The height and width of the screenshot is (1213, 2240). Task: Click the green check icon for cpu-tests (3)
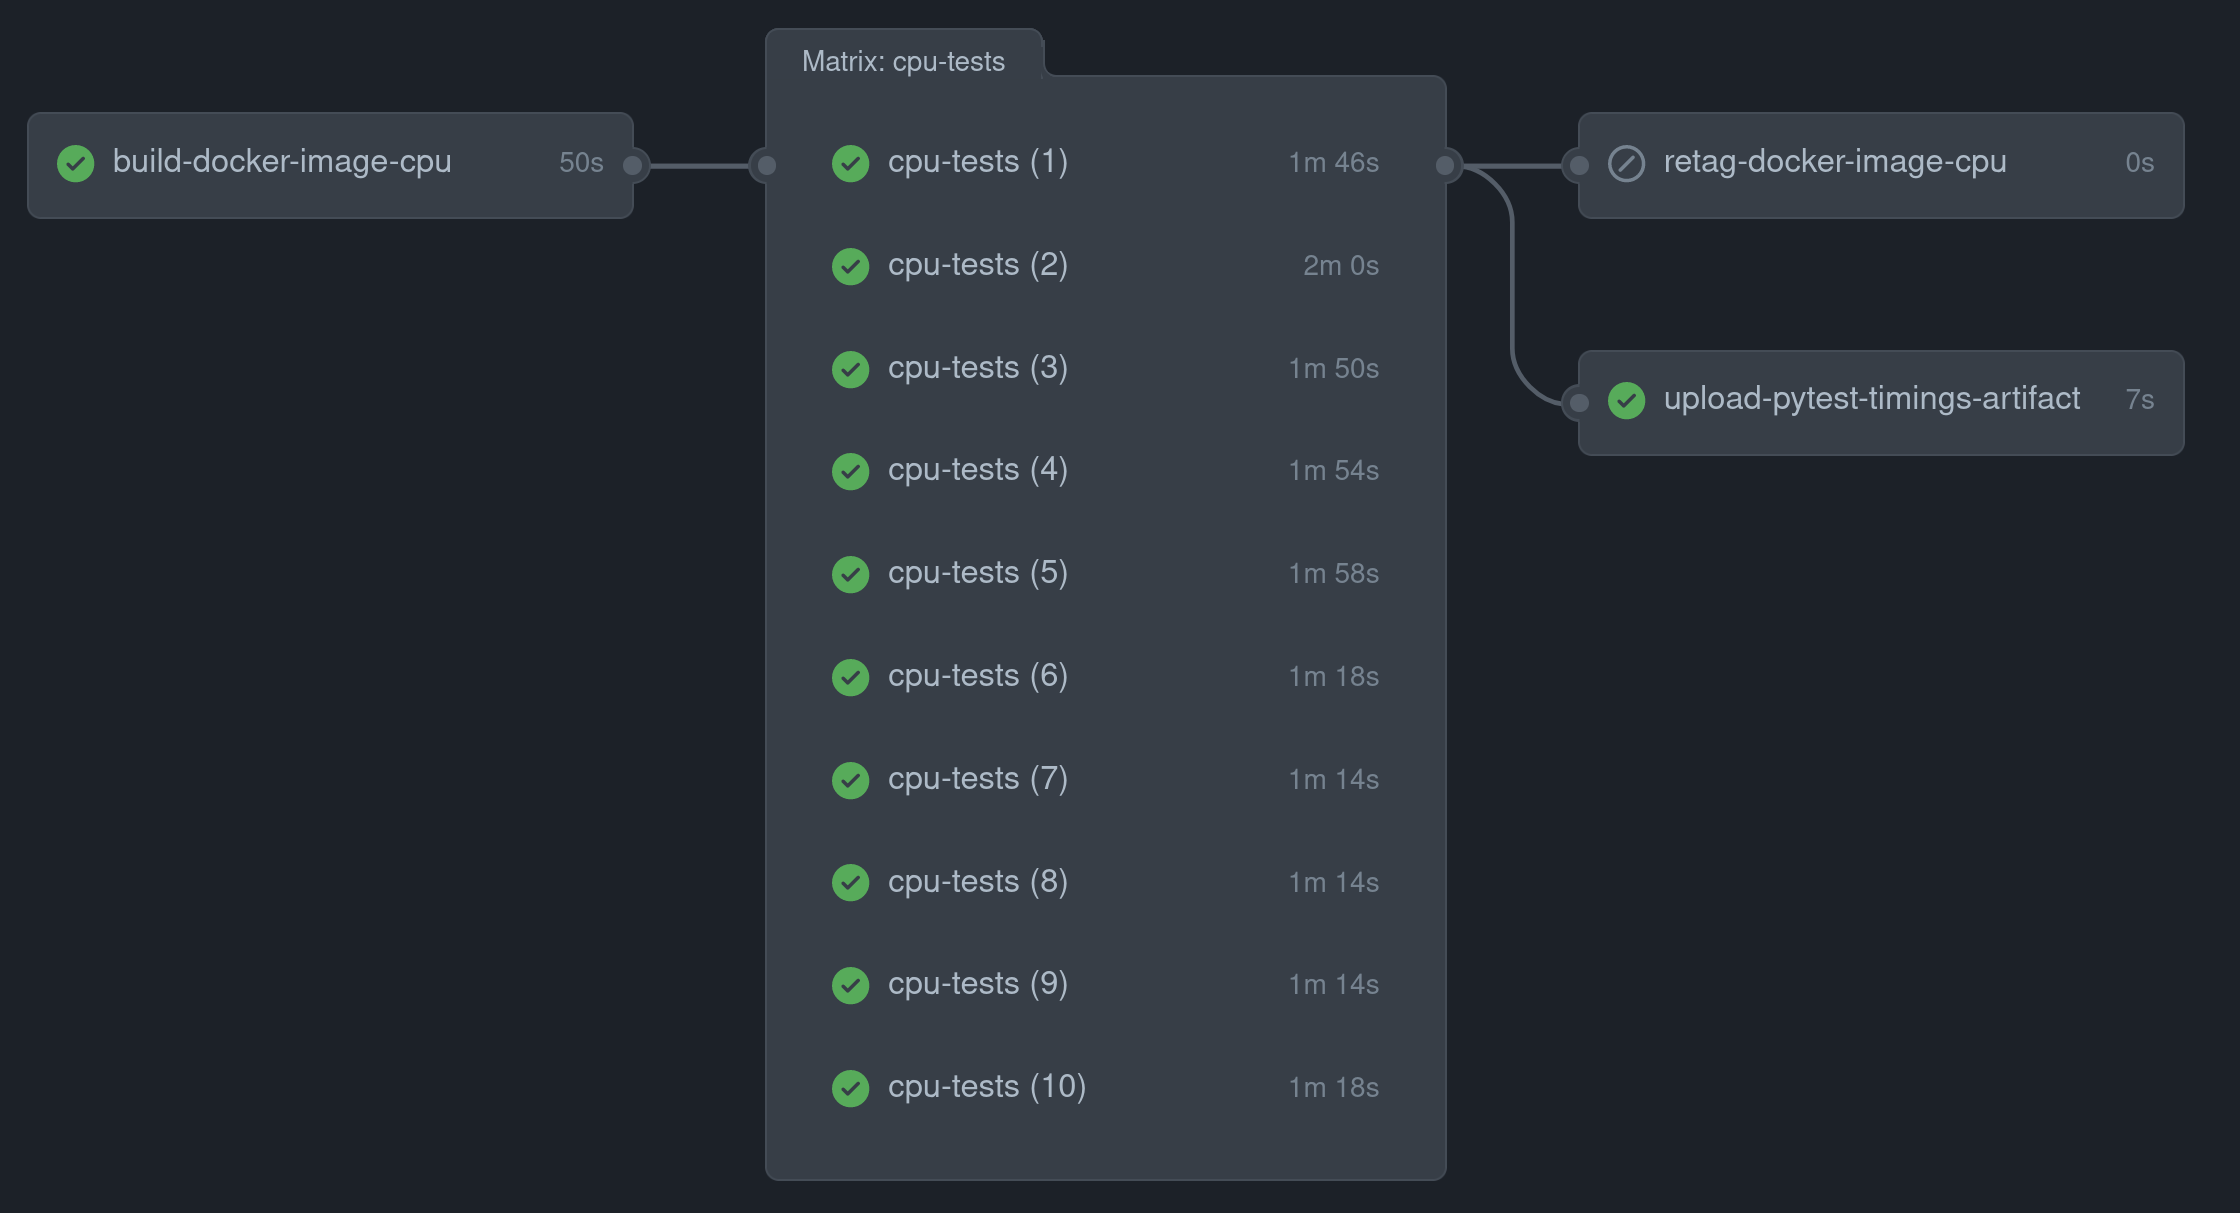point(851,369)
